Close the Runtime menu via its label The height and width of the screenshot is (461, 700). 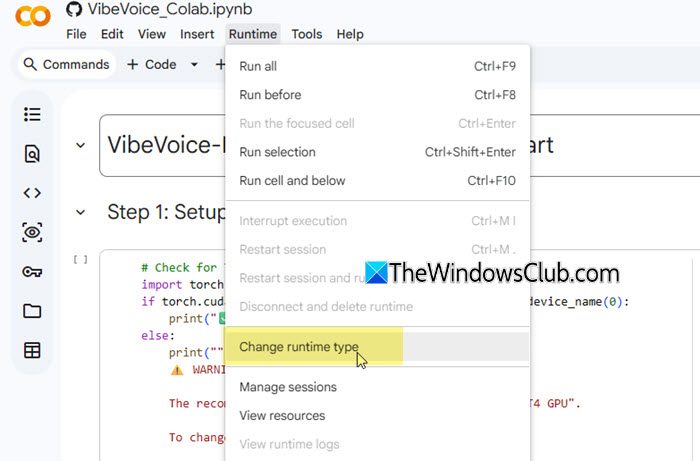(253, 34)
